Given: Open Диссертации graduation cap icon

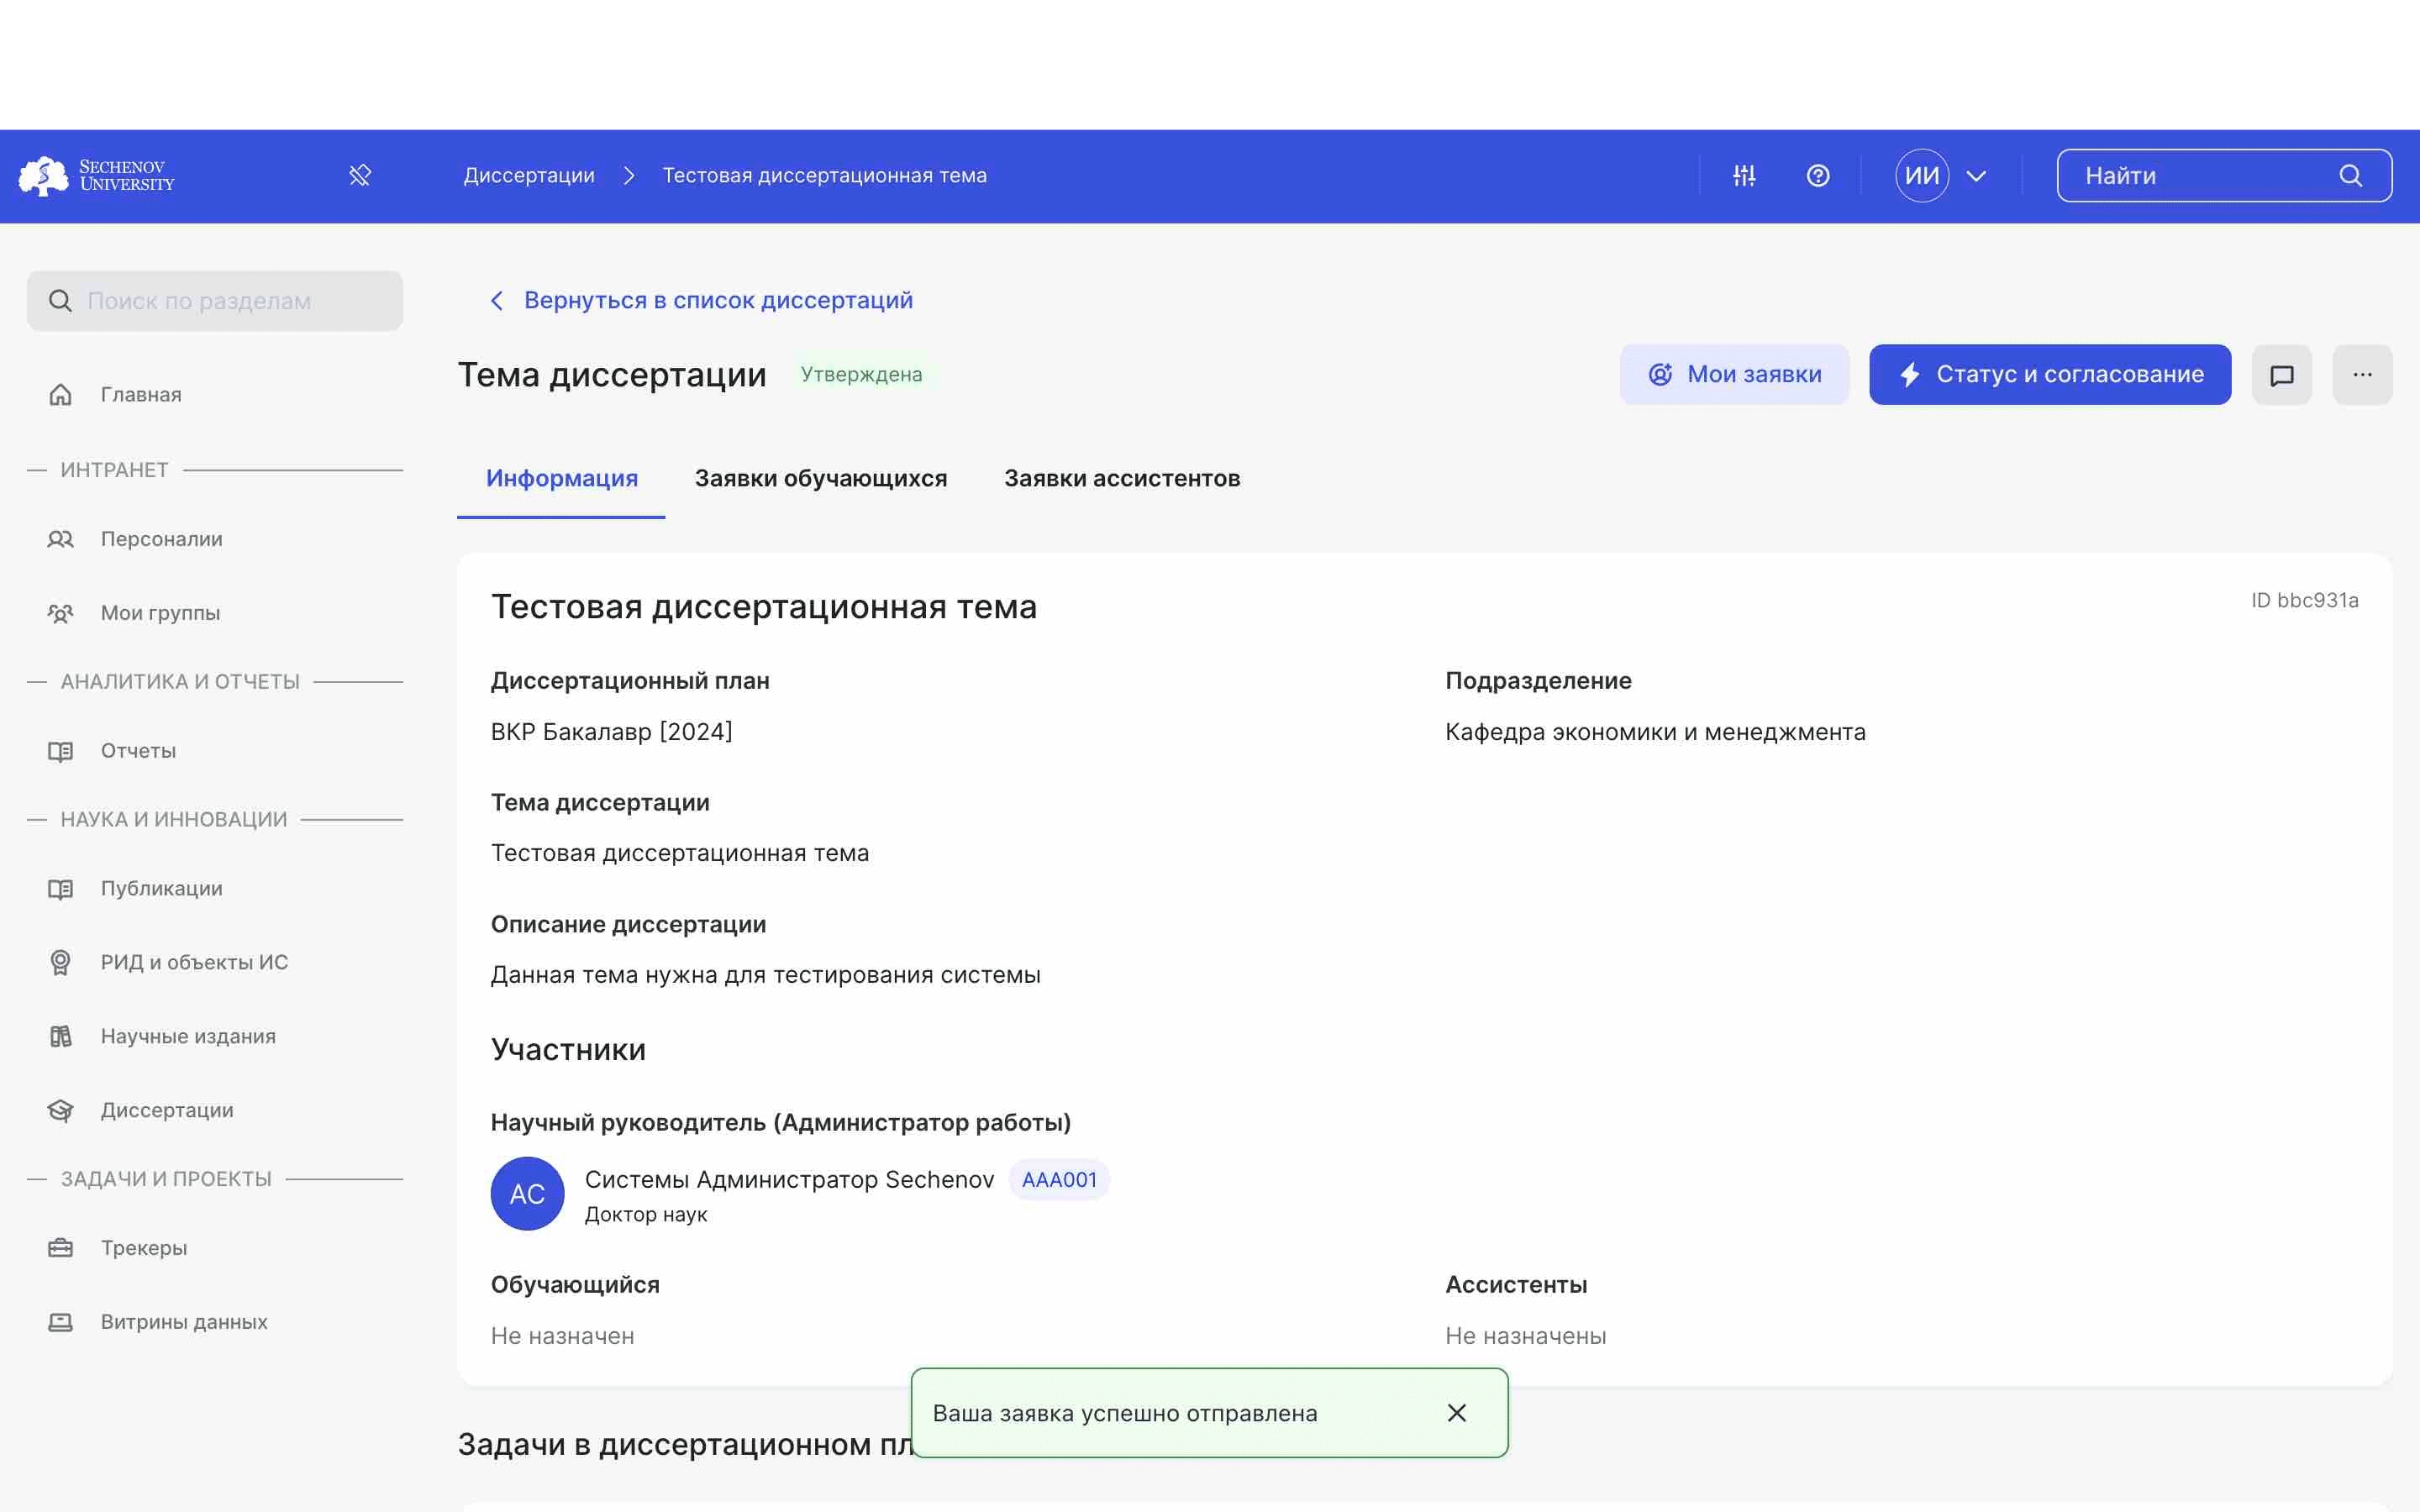Looking at the screenshot, I should tap(60, 1110).
